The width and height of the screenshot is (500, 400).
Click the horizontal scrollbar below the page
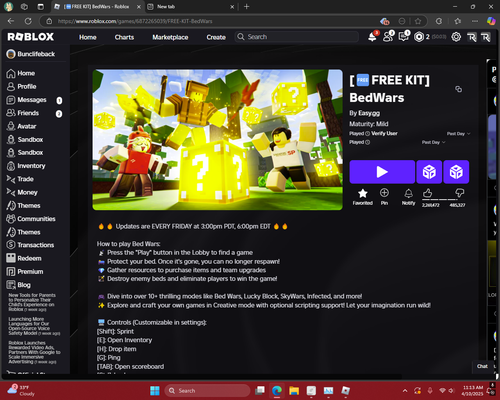pyautogui.click(x=201, y=377)
